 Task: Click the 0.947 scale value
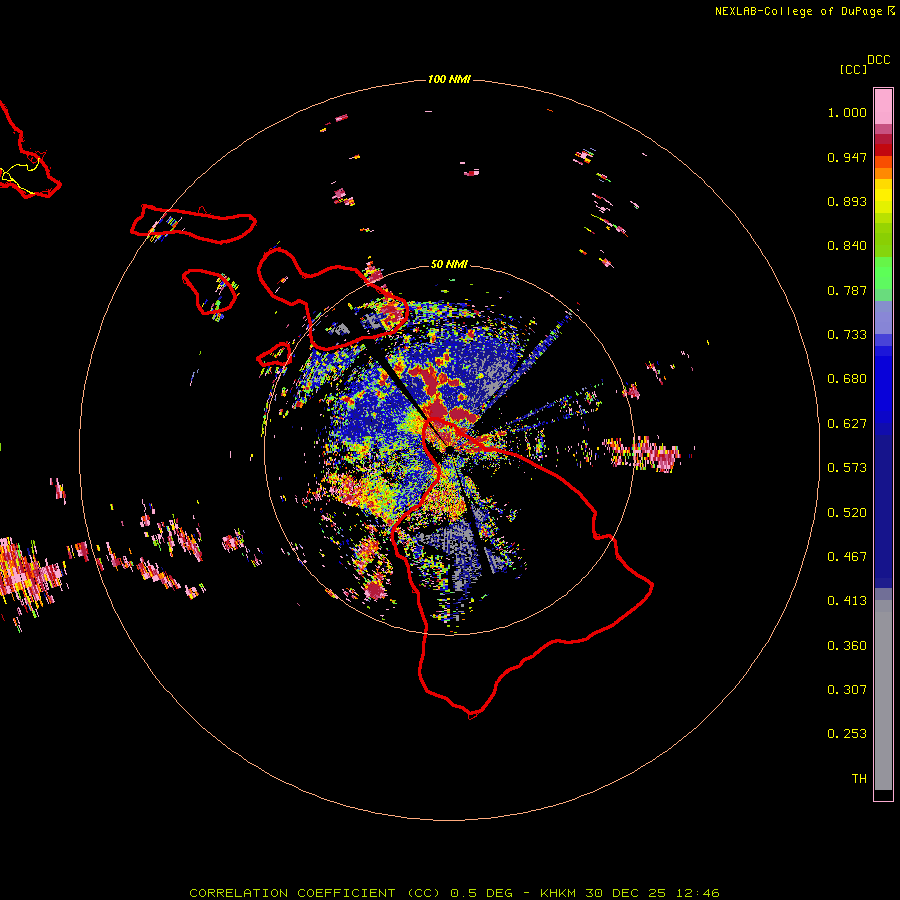point(847,157)
